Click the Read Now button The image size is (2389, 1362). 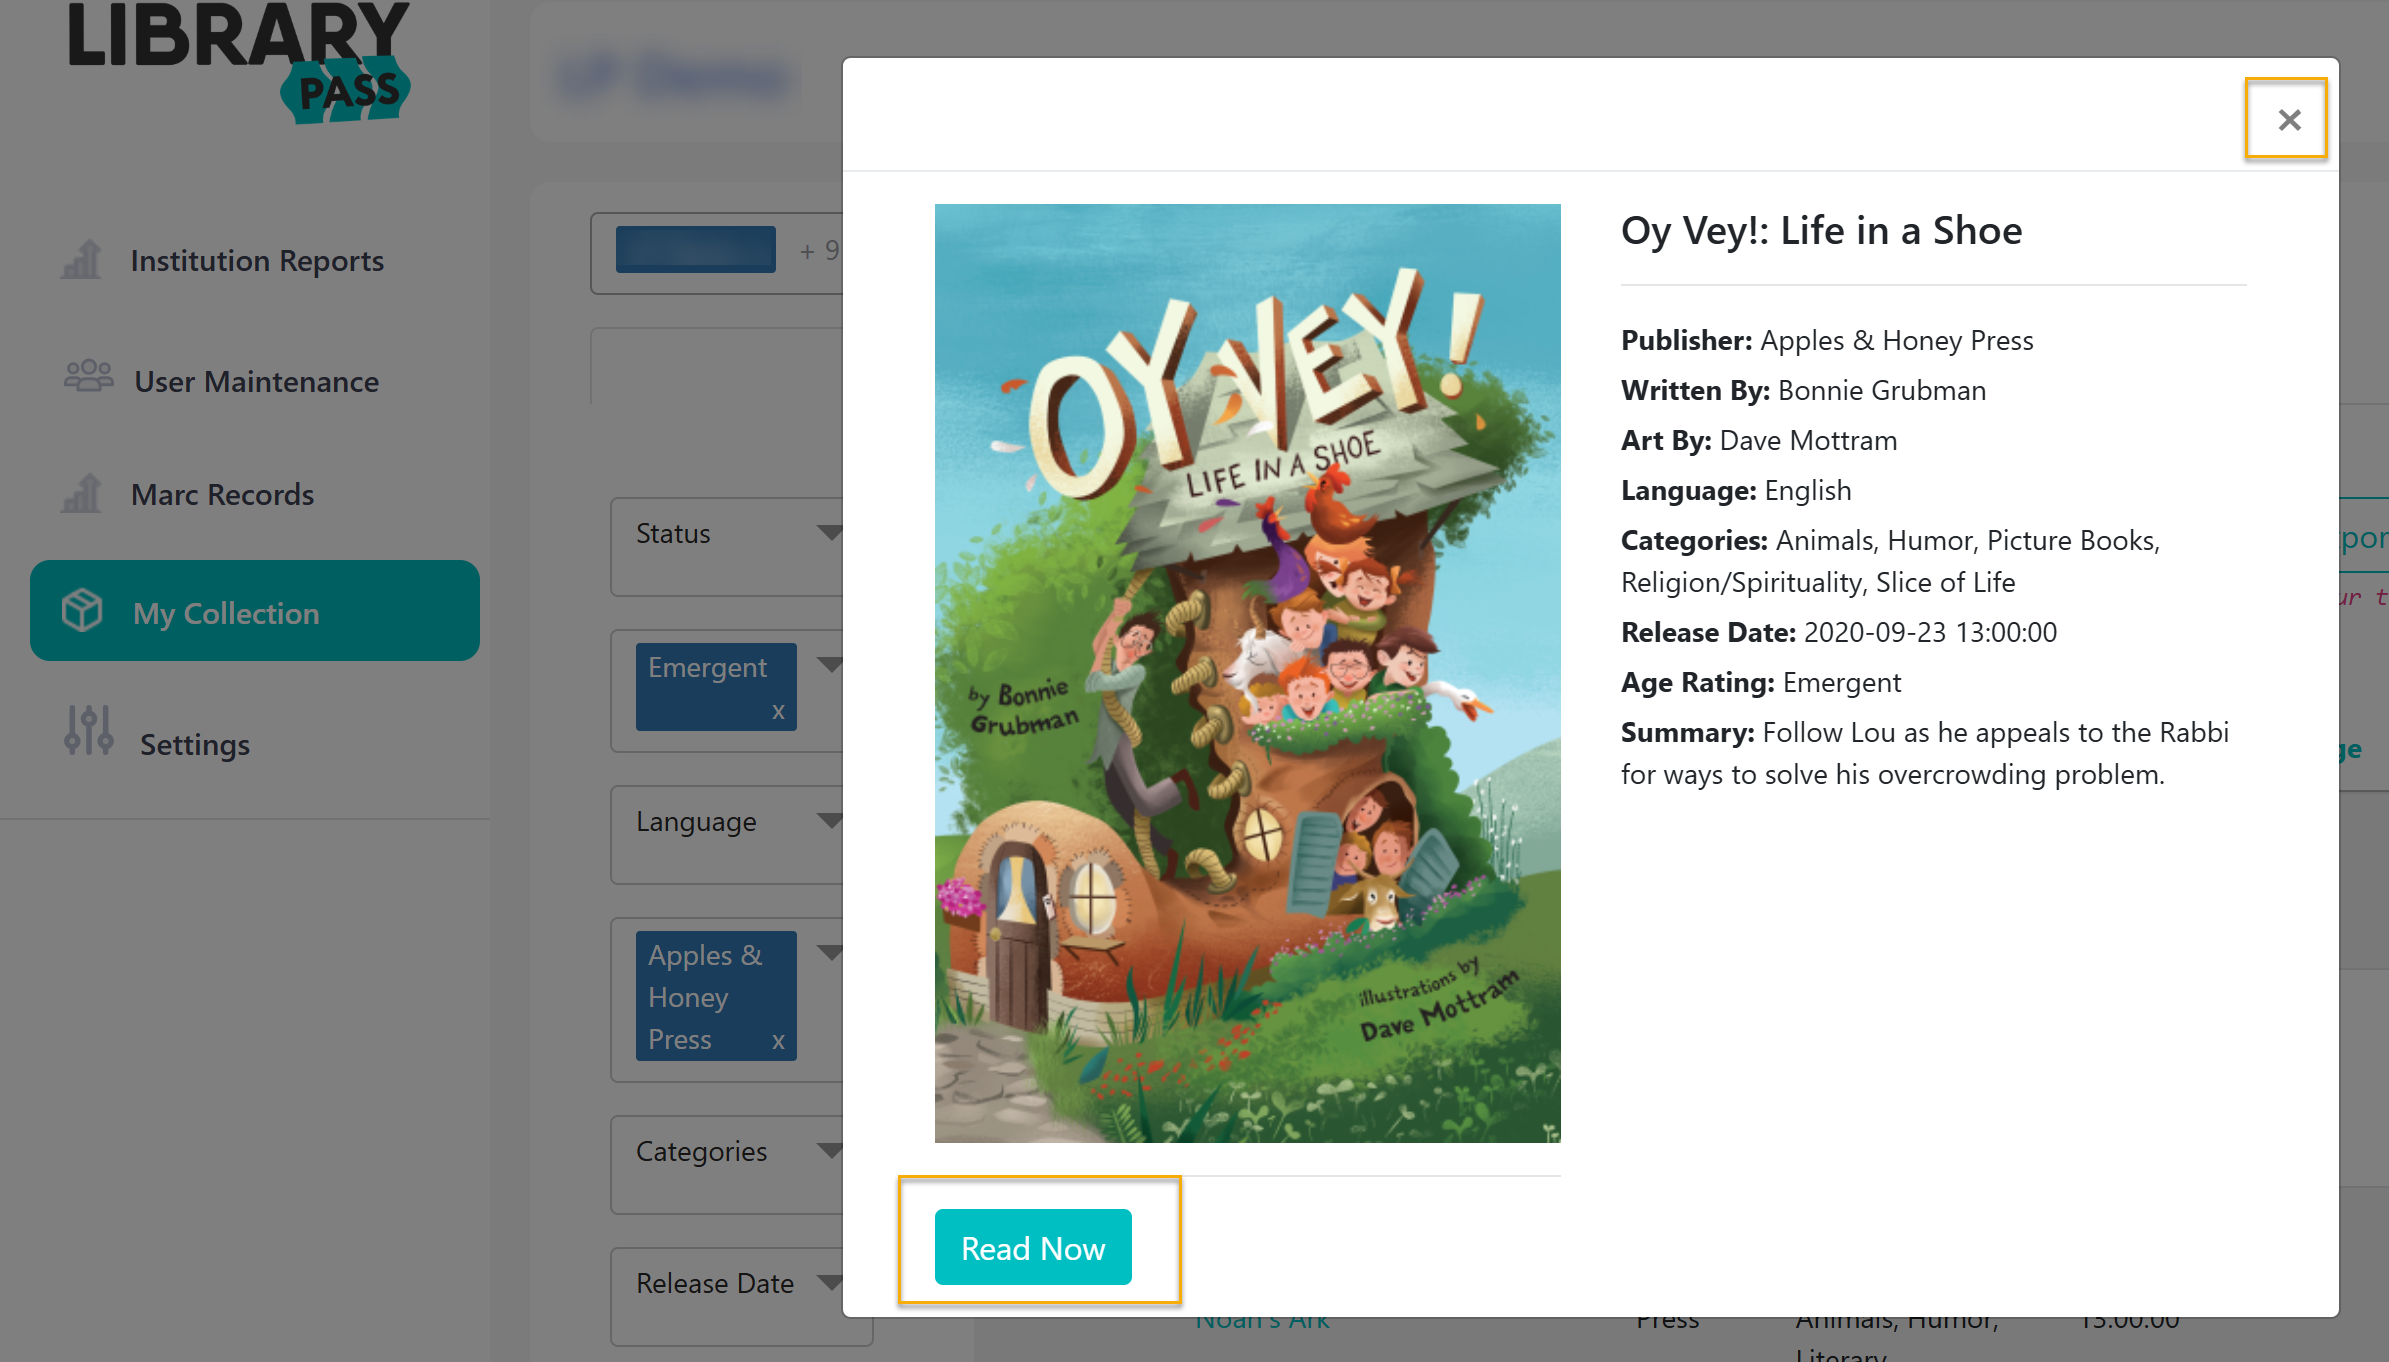point(1033,1247)
